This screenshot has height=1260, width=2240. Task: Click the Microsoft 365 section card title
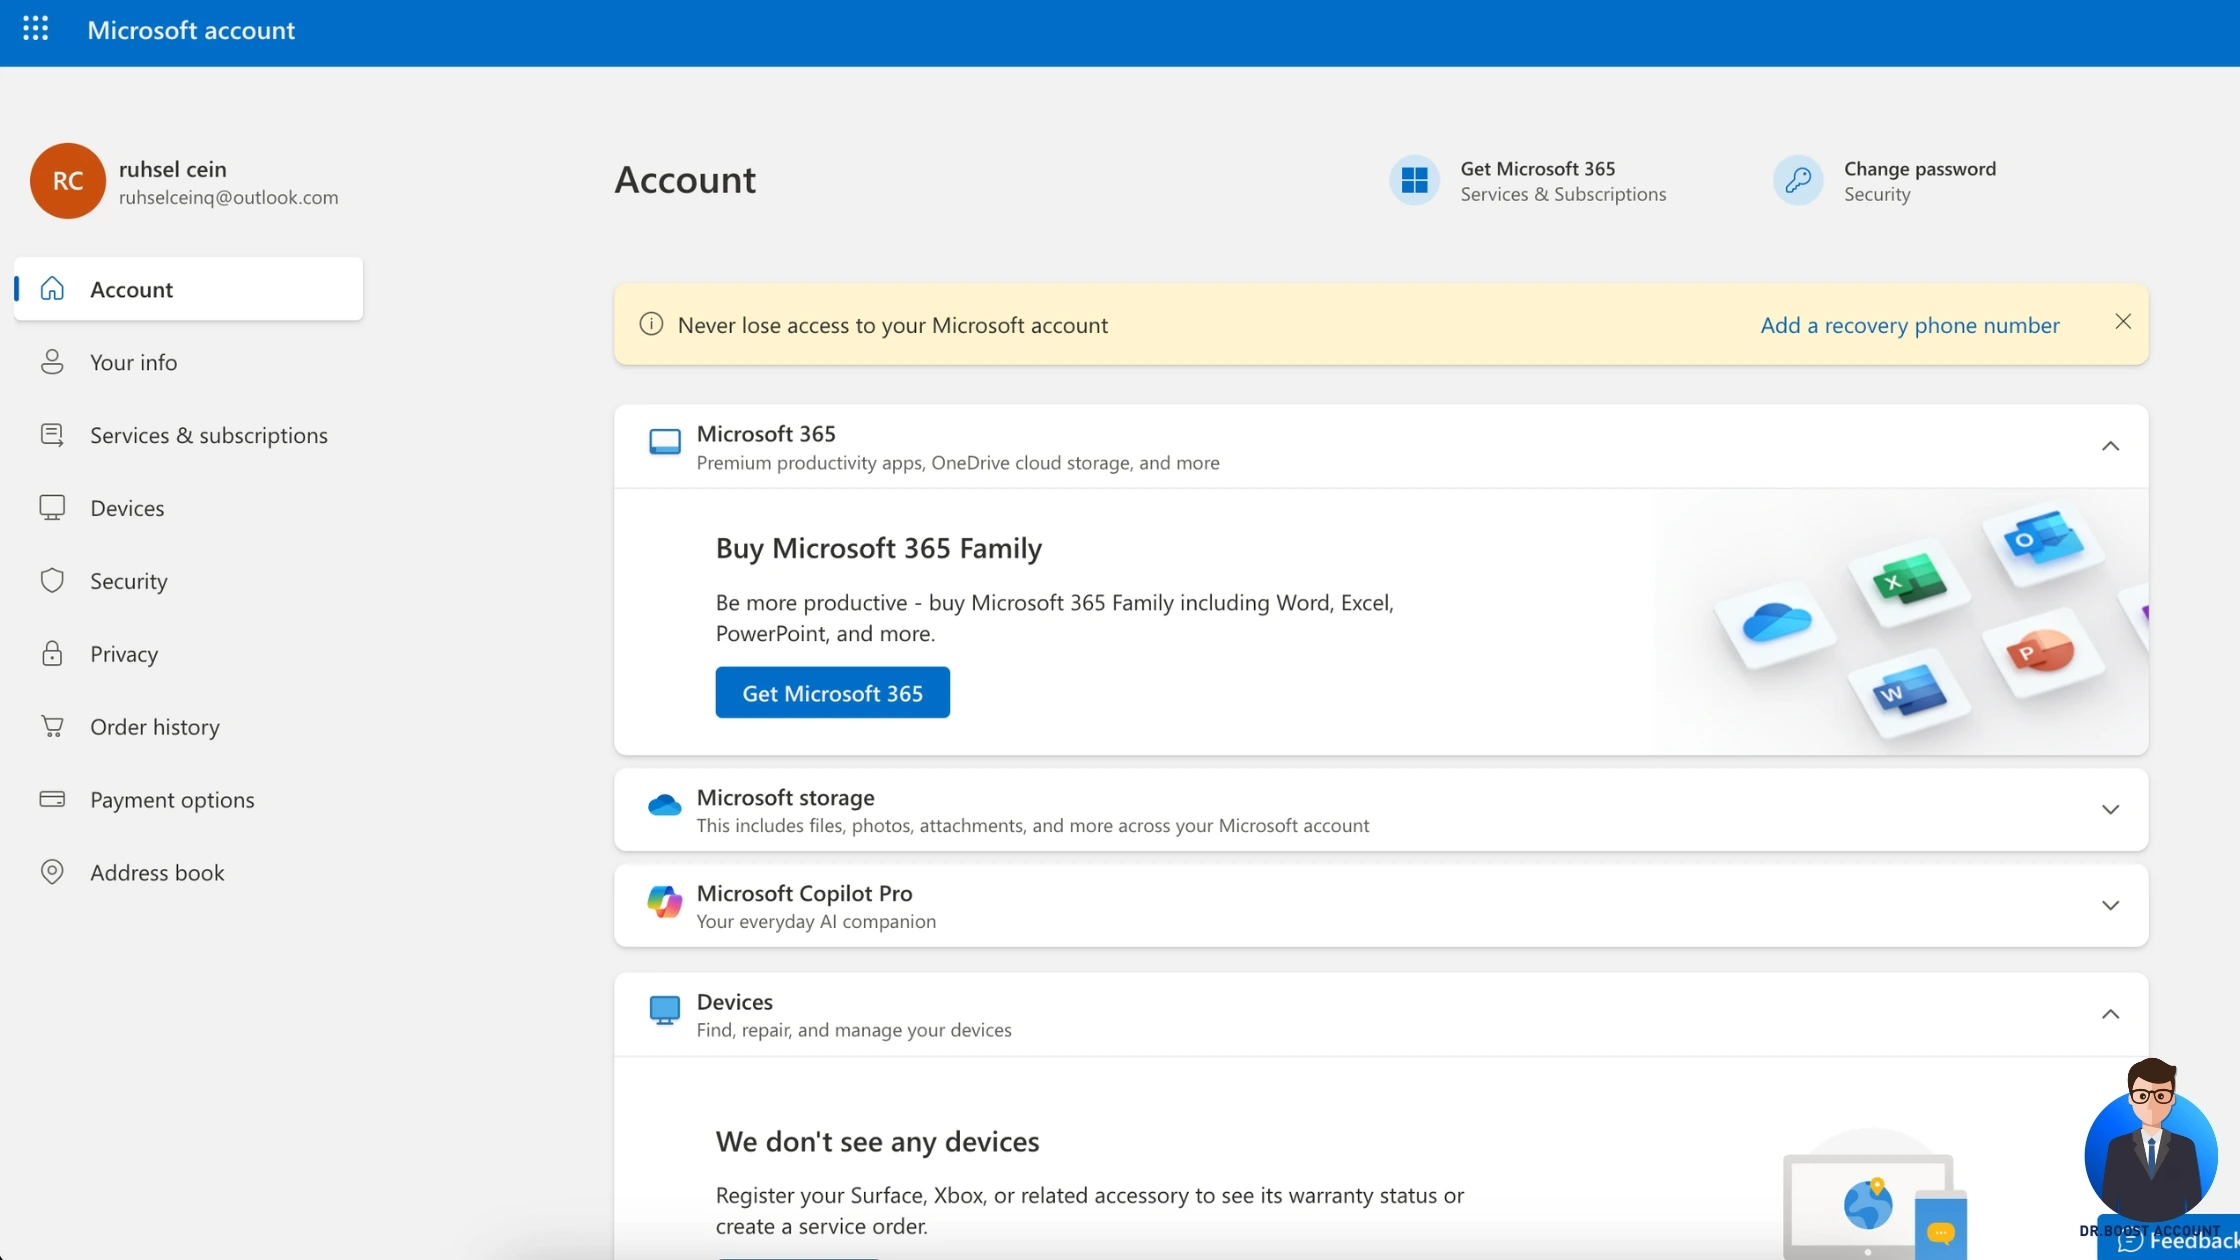(x=766, y=434)
